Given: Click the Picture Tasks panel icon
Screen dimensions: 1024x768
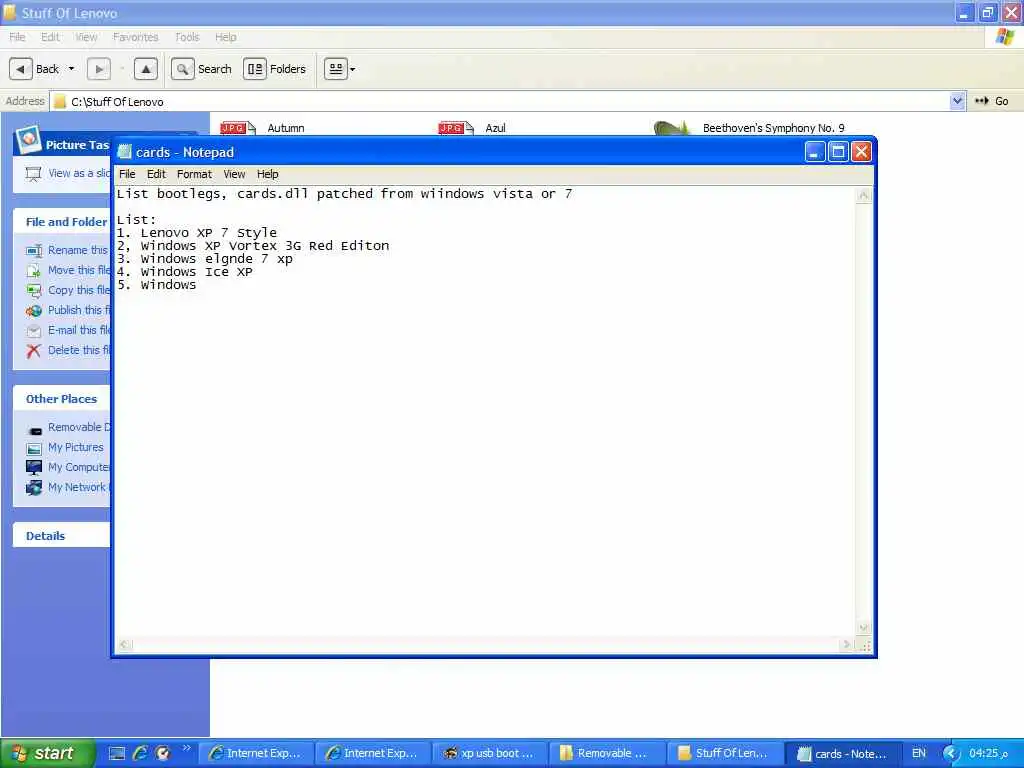Looking at the screenshot, I should point(29,139).
